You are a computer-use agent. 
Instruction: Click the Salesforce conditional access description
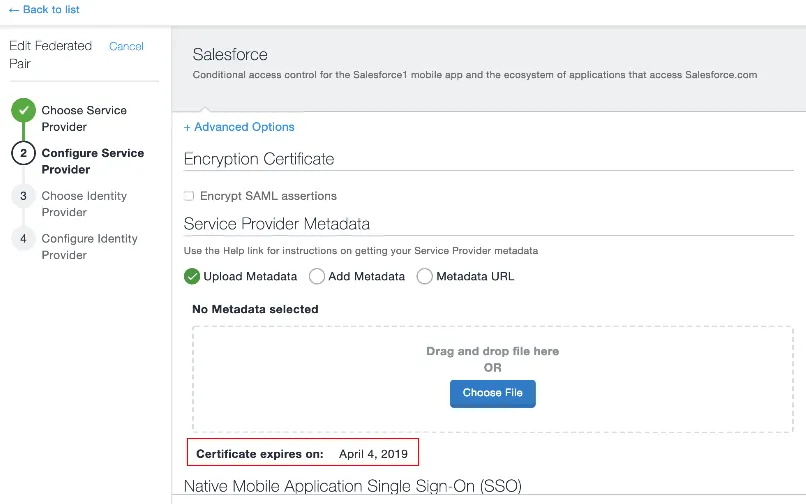point(474,75)
